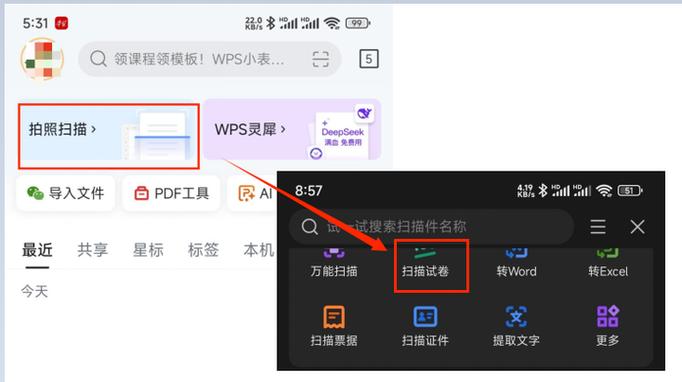Screen dimensions: 682x382
Task: Select 万能扫描 scan mode
Action: pos(334,264)
